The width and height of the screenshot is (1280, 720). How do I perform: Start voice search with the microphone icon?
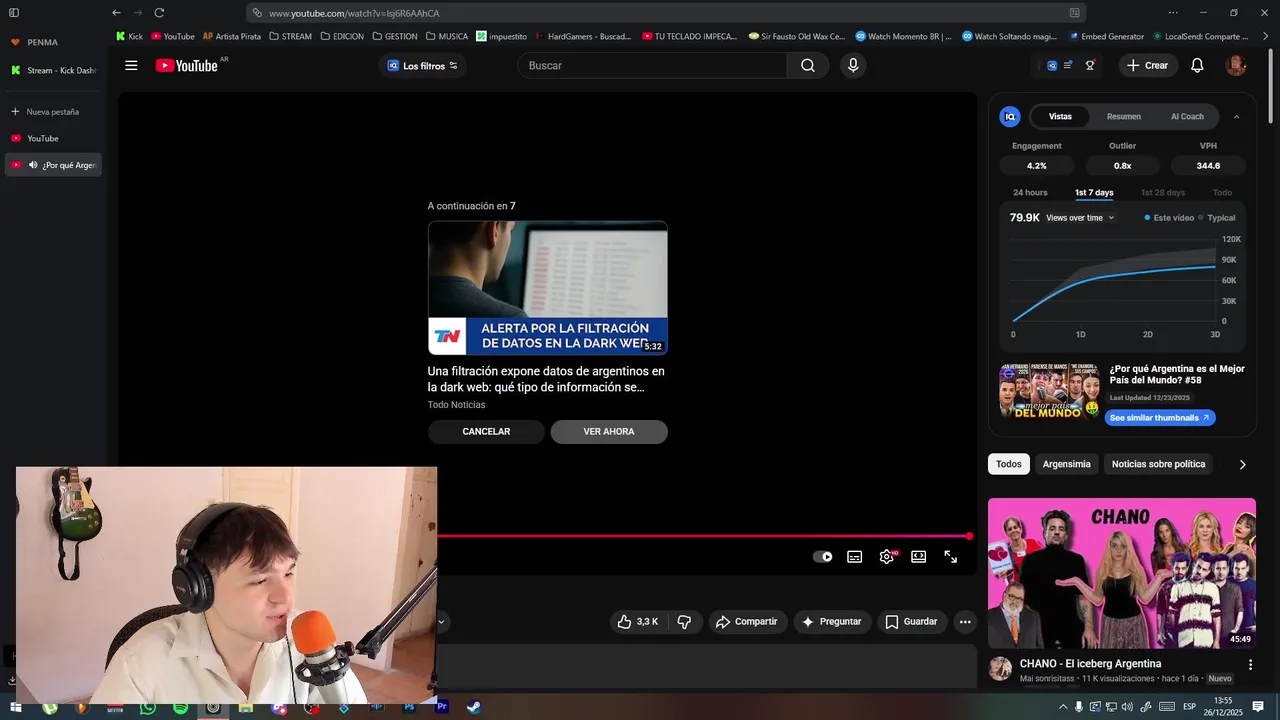[853, 66]
